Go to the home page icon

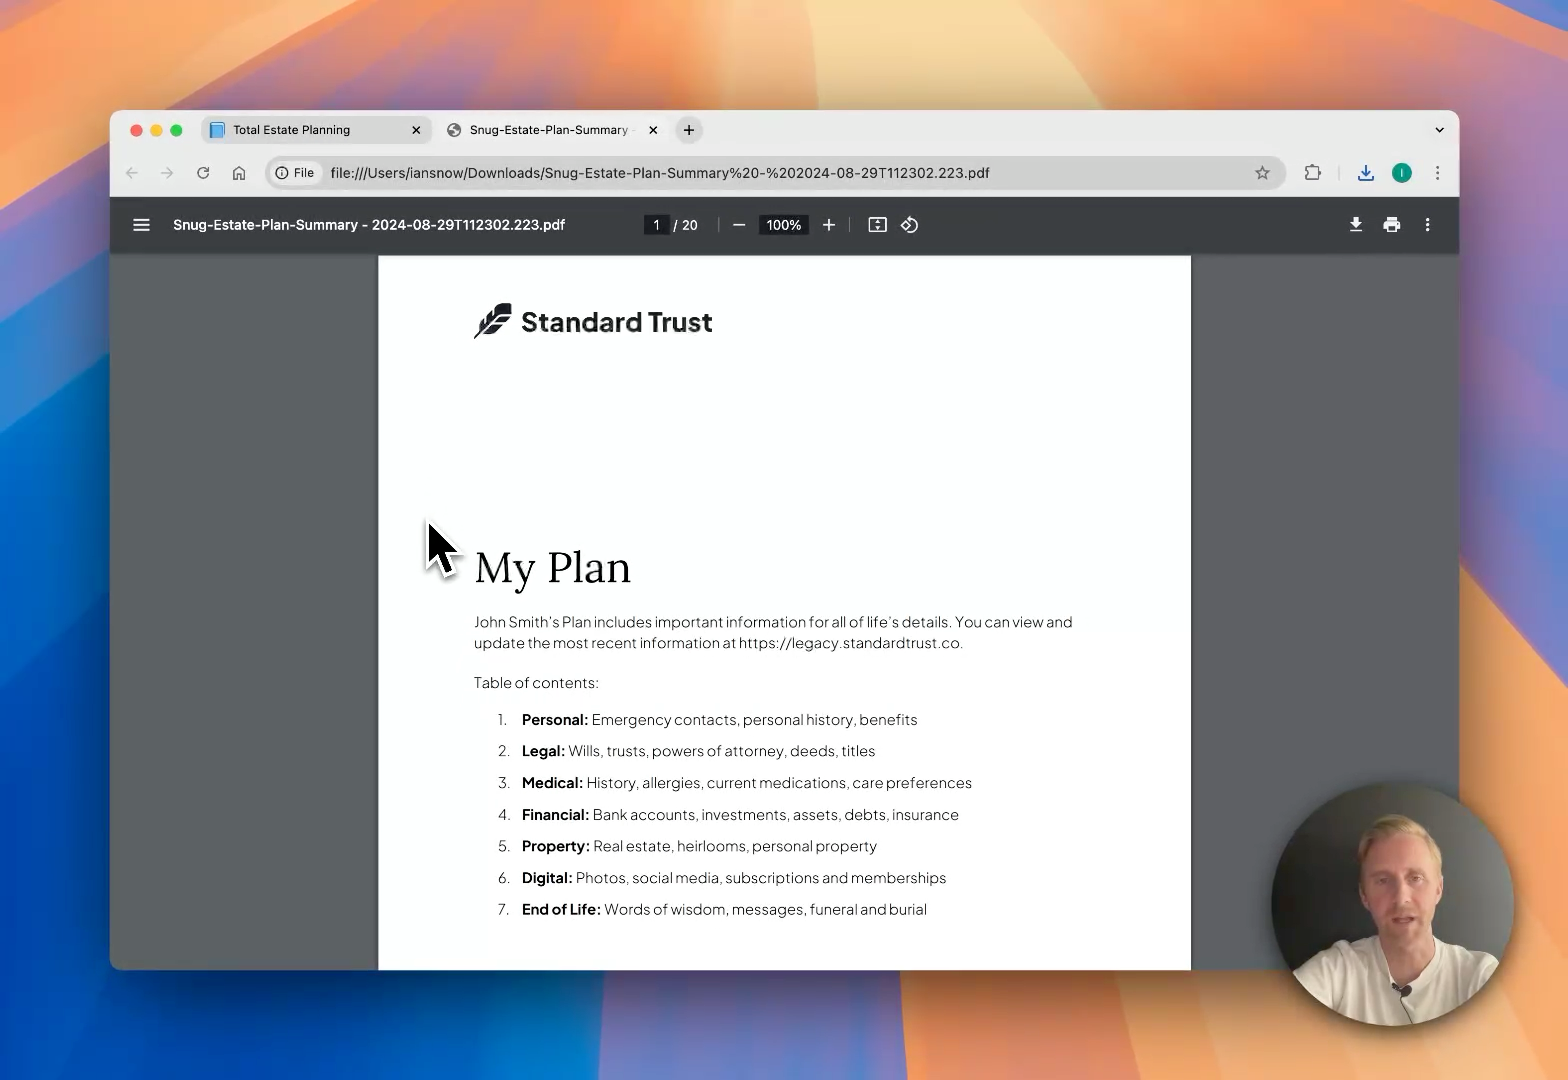(x=239, y=173)
